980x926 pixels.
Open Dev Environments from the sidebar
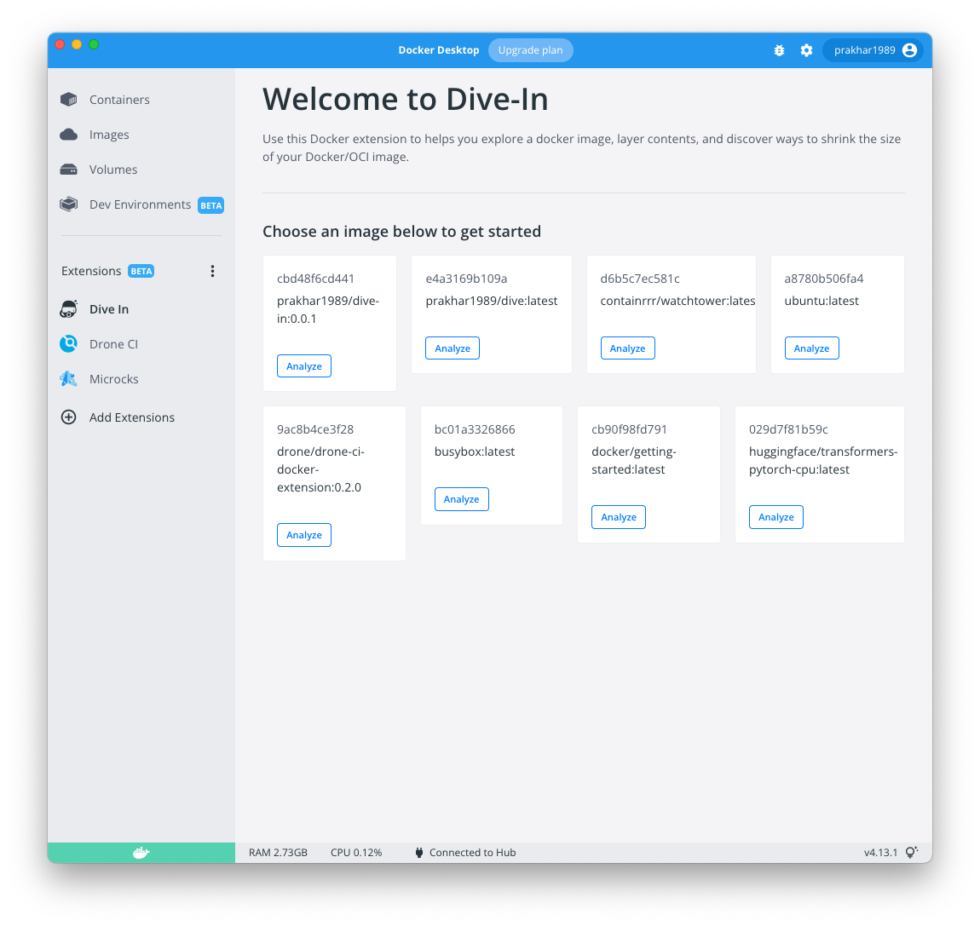click(140, 204)
